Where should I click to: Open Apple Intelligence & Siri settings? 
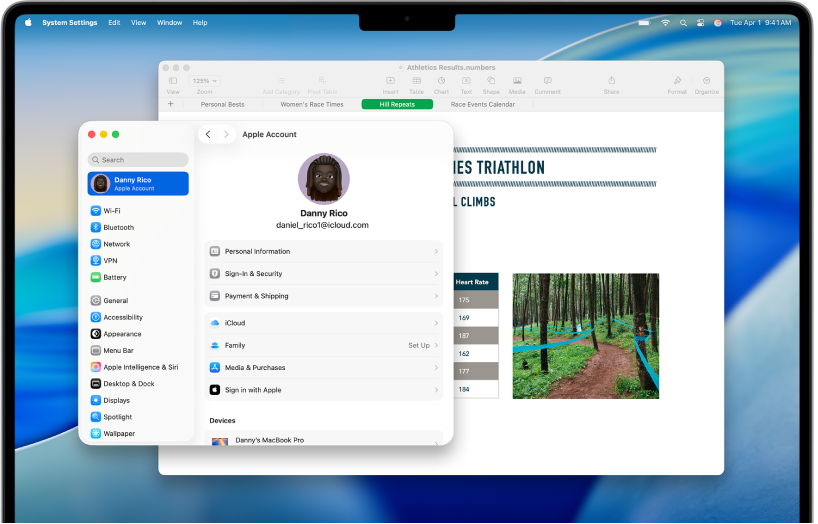(140, 367)
